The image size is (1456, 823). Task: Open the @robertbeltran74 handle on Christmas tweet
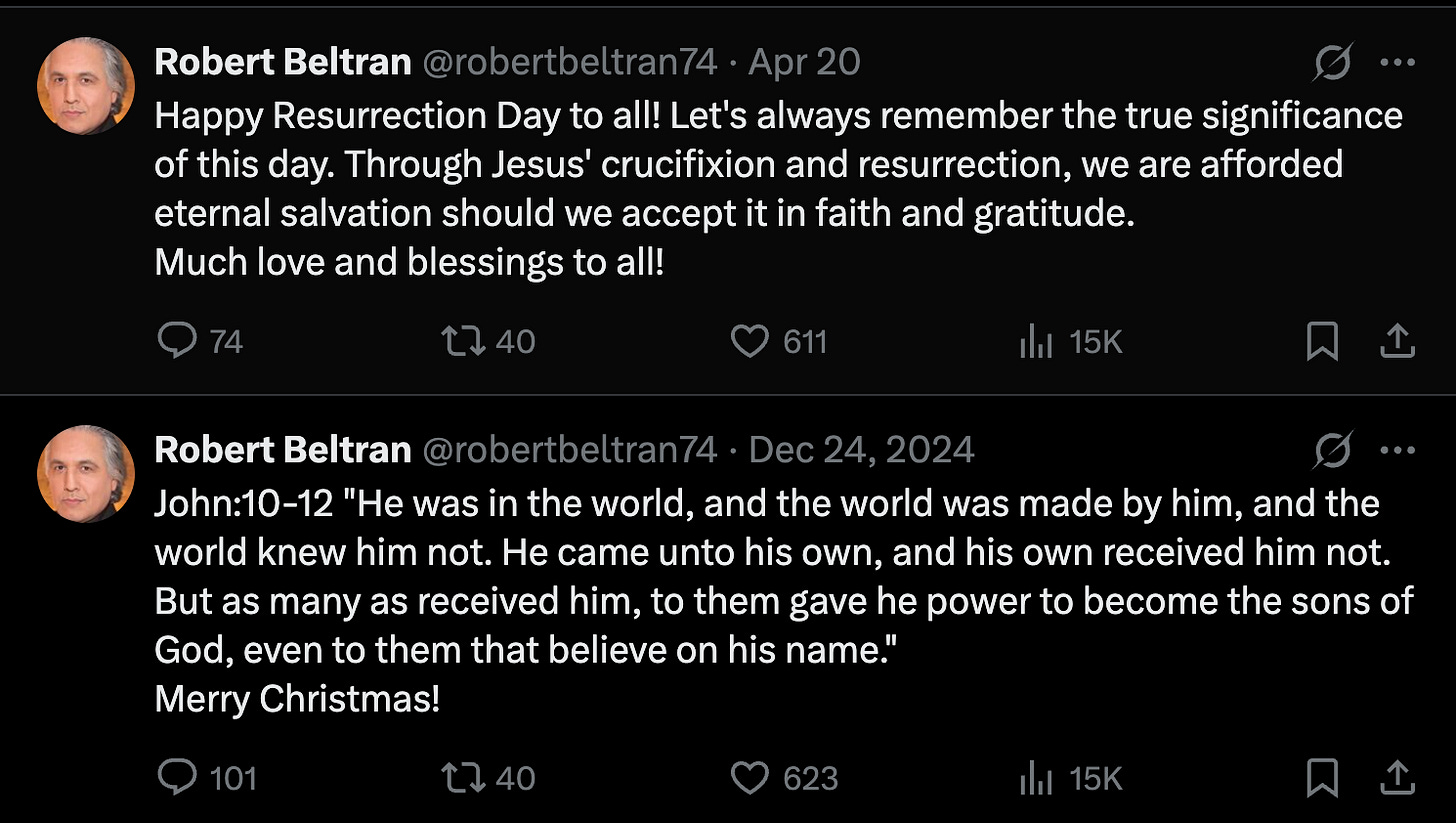570,450
